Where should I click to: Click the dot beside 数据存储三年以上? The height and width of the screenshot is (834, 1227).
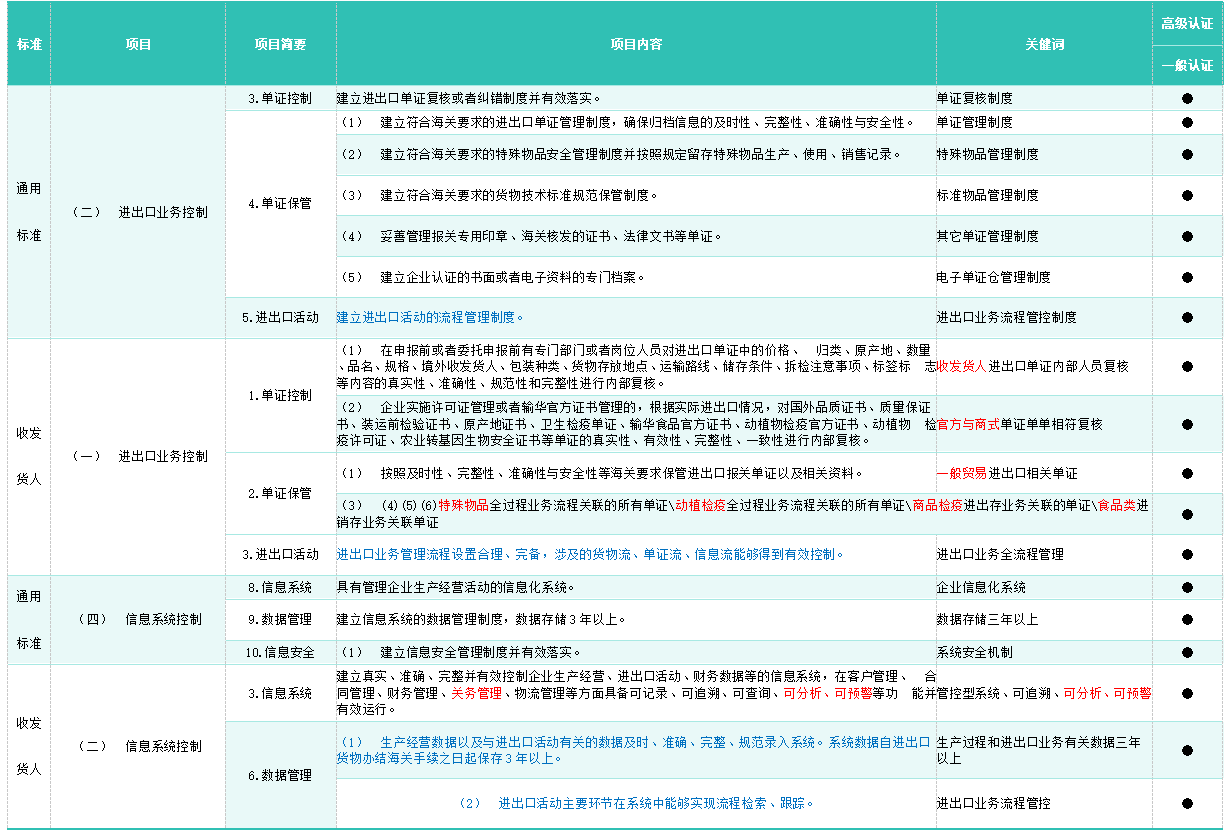coord(1187,619)
